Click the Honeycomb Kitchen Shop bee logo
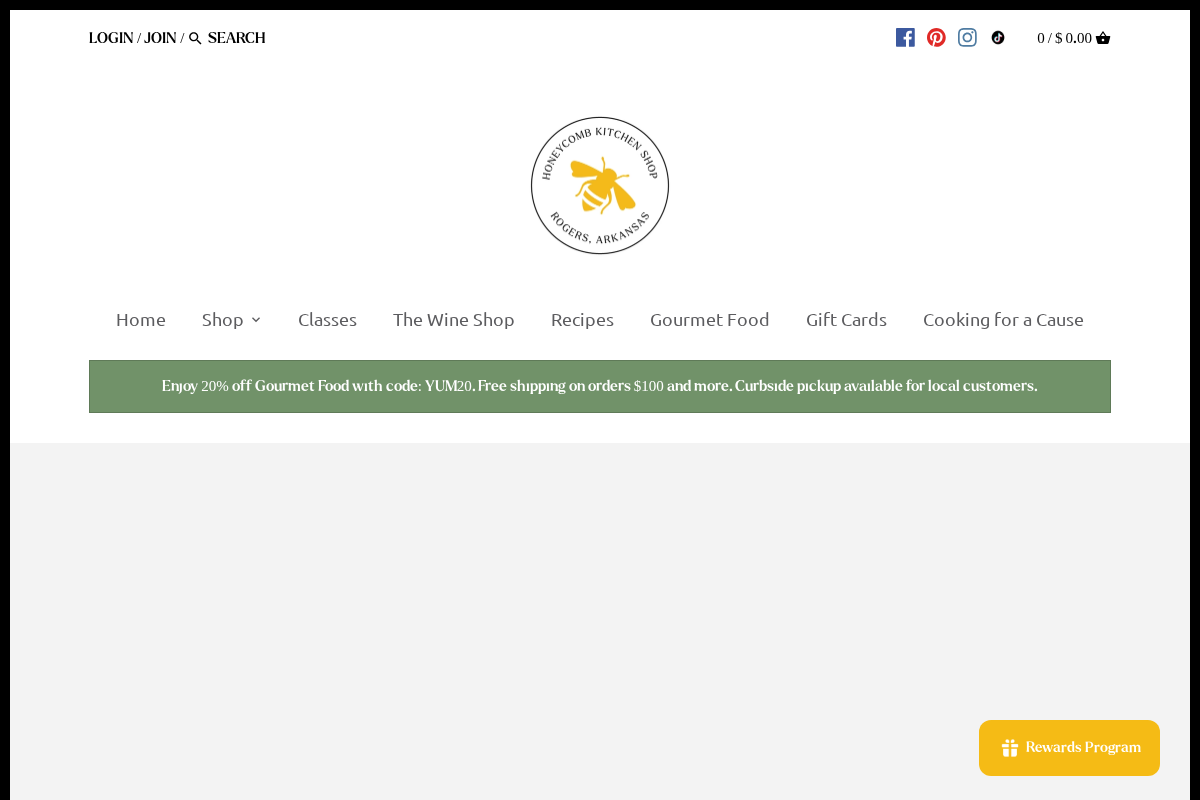Viewport: 1200px width, 800px height. coord(600,186)
